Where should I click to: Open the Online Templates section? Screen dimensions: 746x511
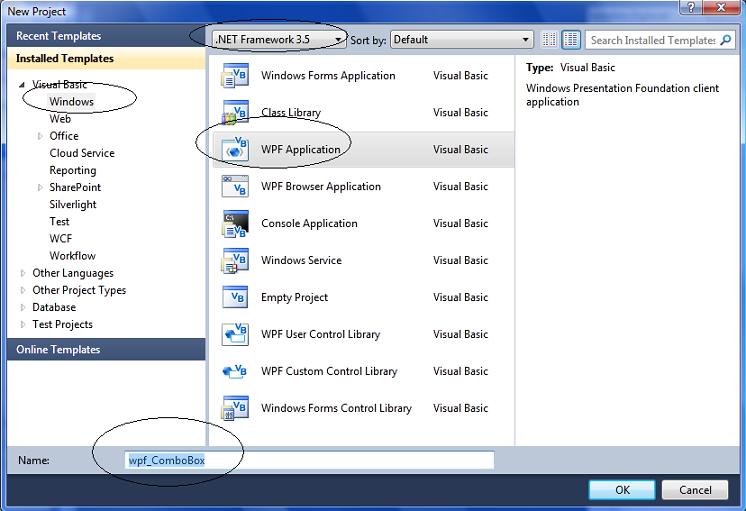(58, 350)
